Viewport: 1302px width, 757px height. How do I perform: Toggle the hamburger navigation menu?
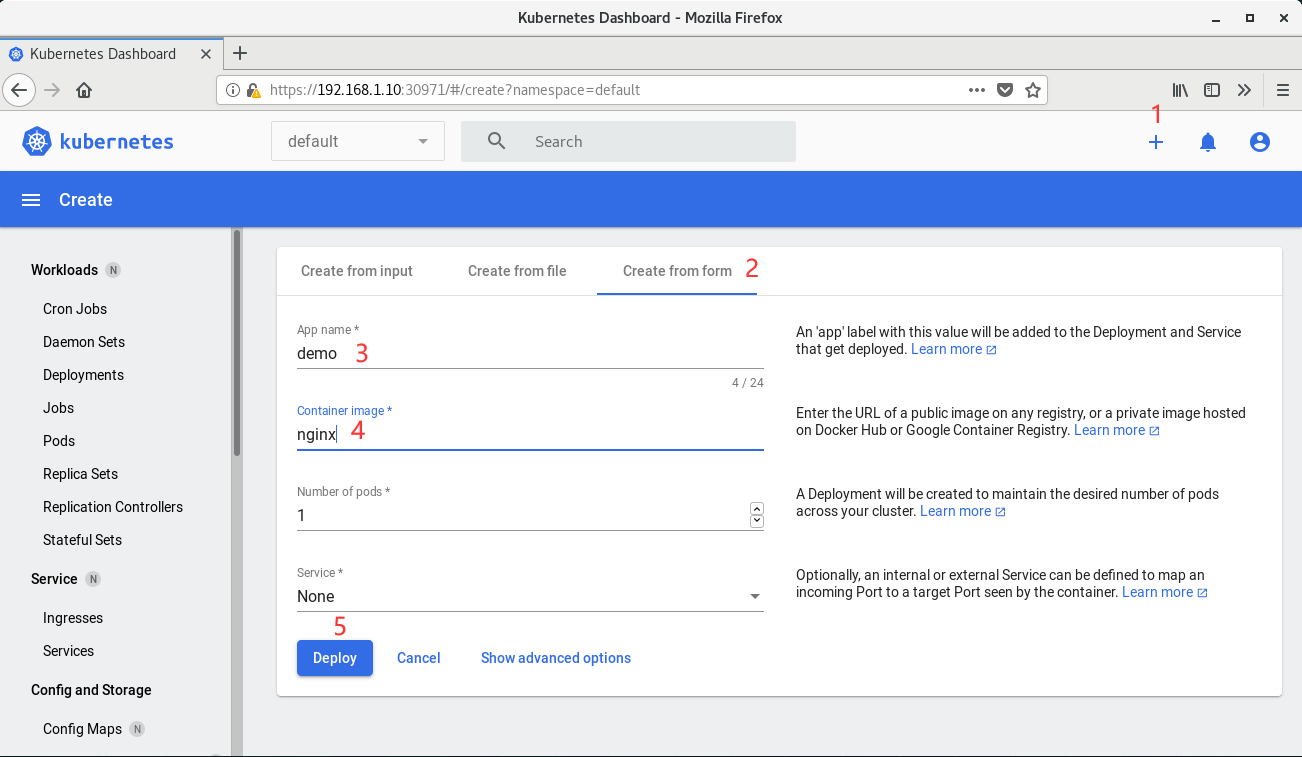click(x=31, y=200)
